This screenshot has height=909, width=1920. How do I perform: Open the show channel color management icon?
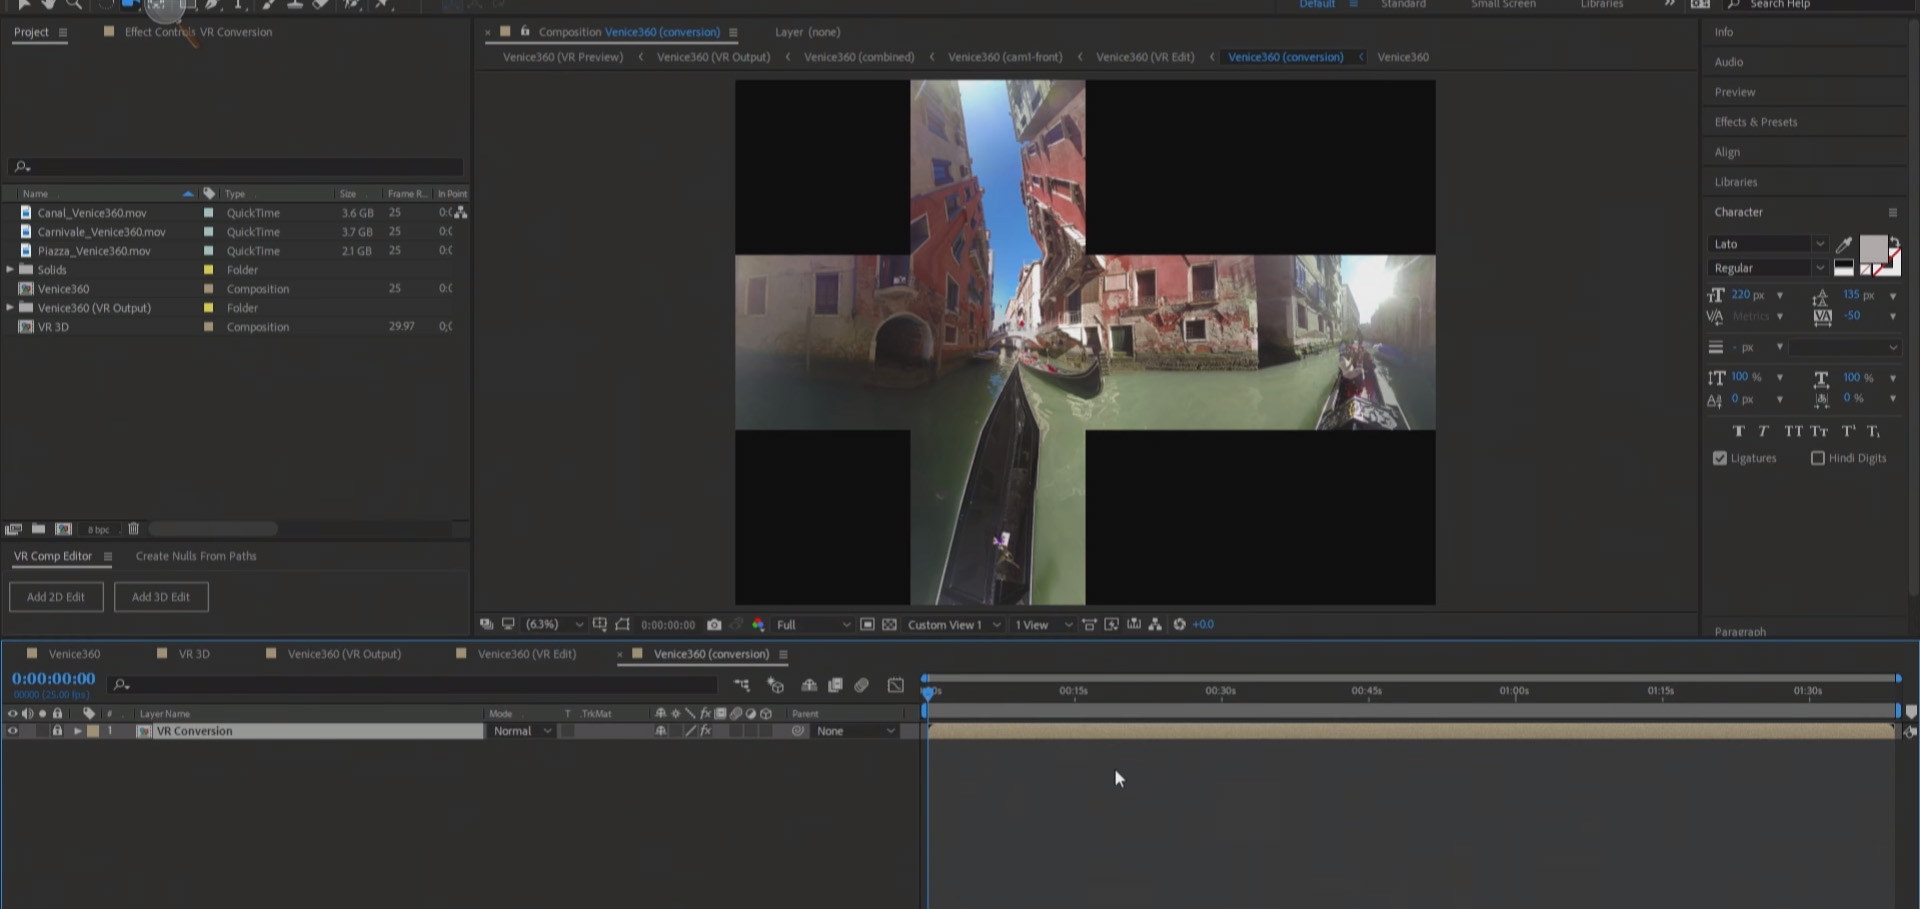click(758, 625)
